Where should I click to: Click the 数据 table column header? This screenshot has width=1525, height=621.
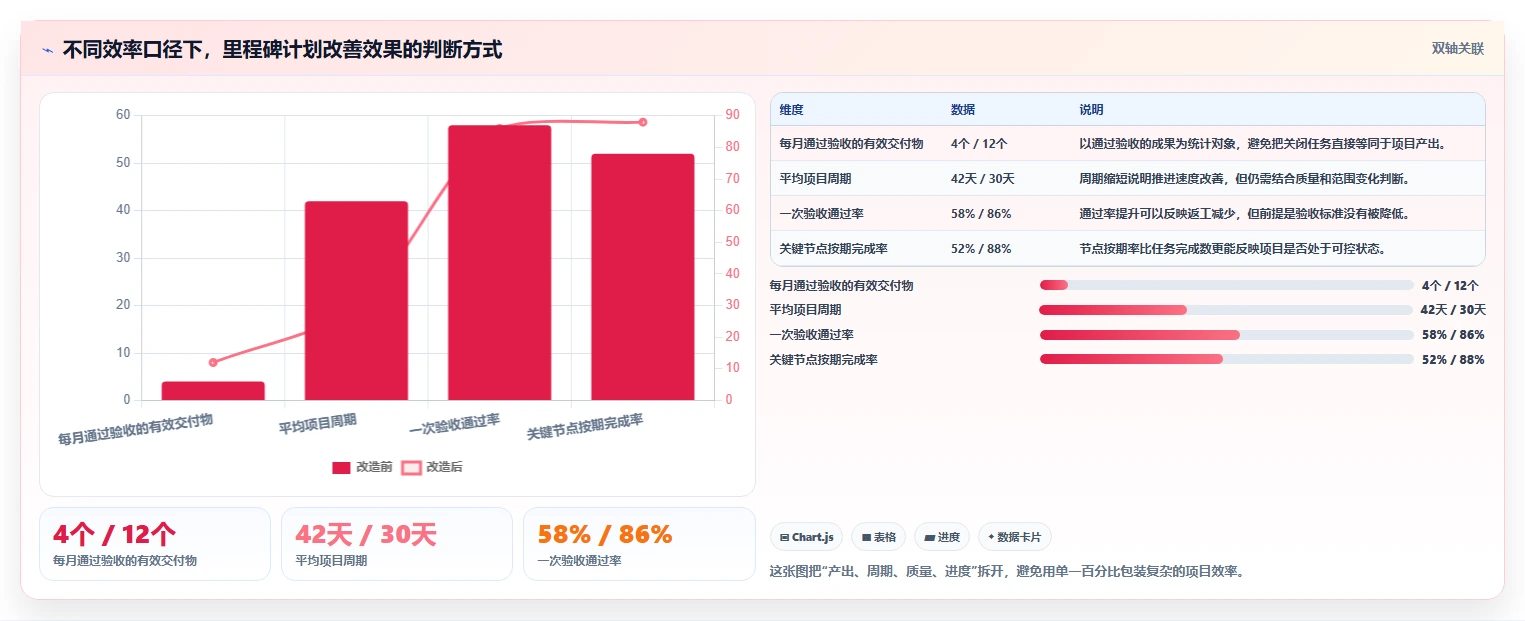[963, 110]
